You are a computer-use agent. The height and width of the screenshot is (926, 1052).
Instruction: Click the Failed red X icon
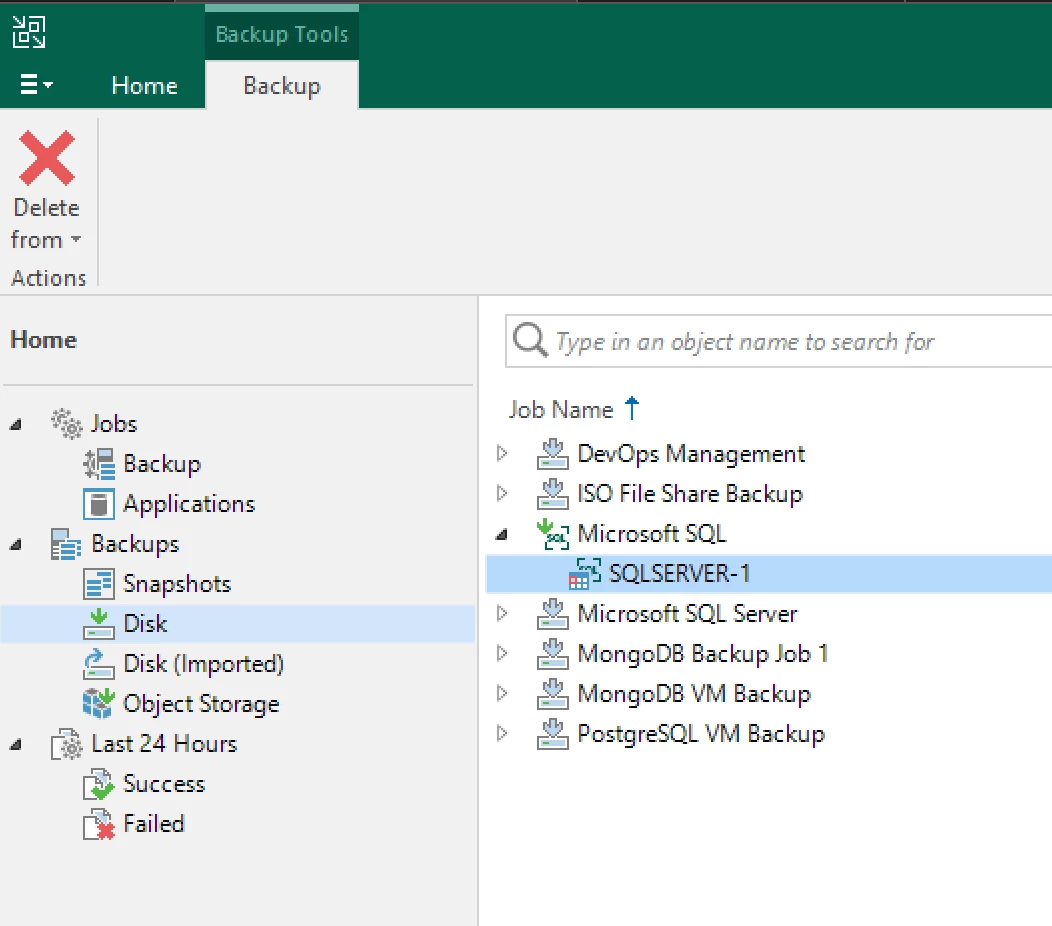pos(99,824)
